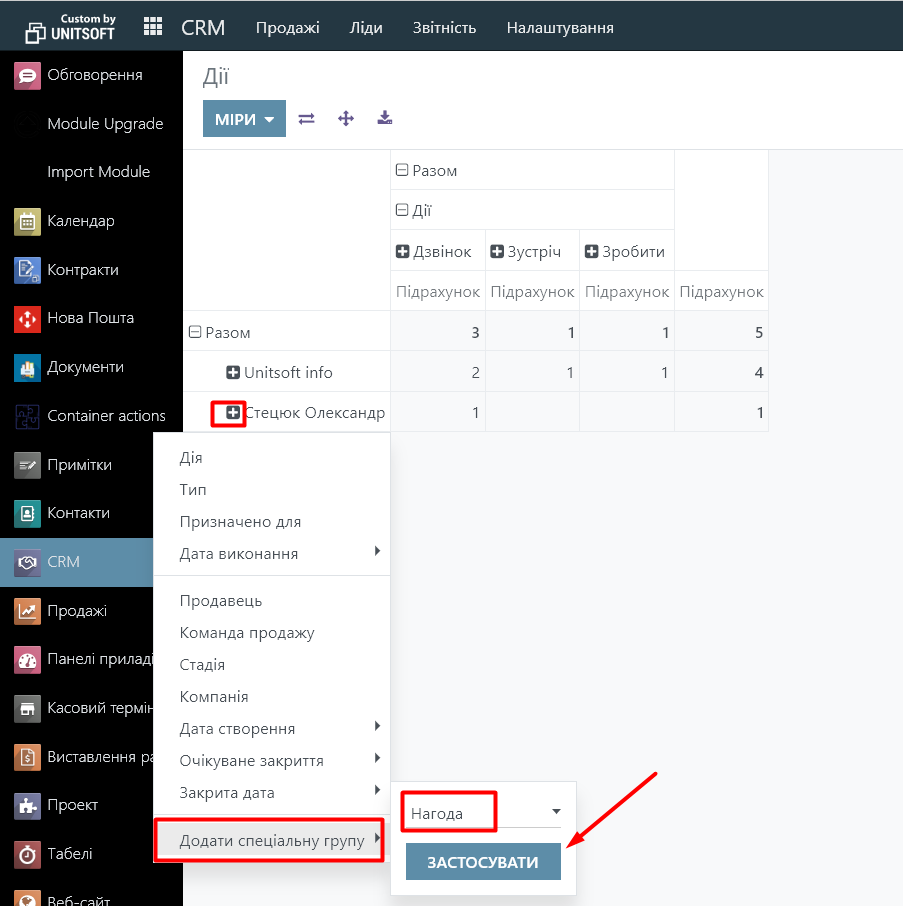Open Нова Пошта sidebar icon

[27, 318]
